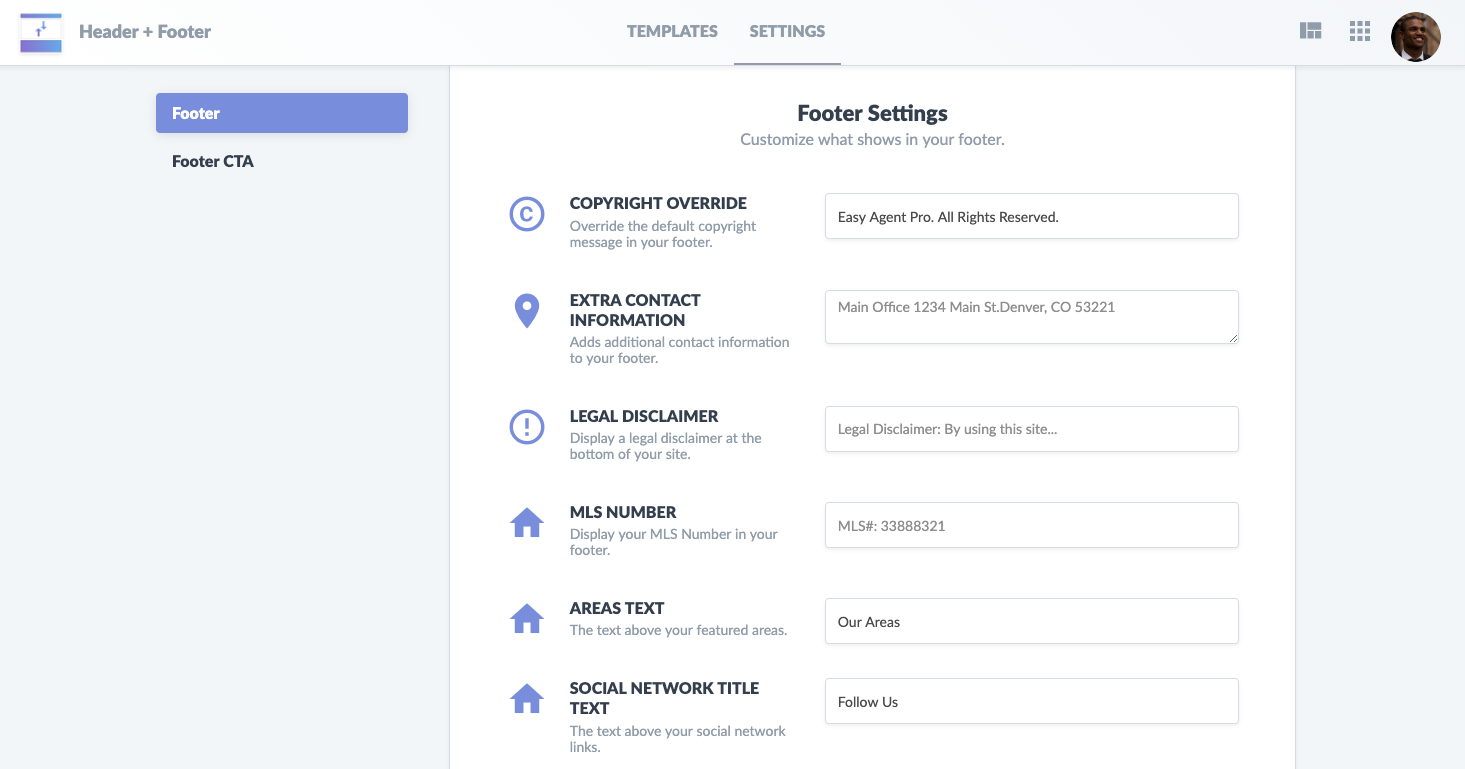Click the house icon beside MLS Number

point(527,522)
